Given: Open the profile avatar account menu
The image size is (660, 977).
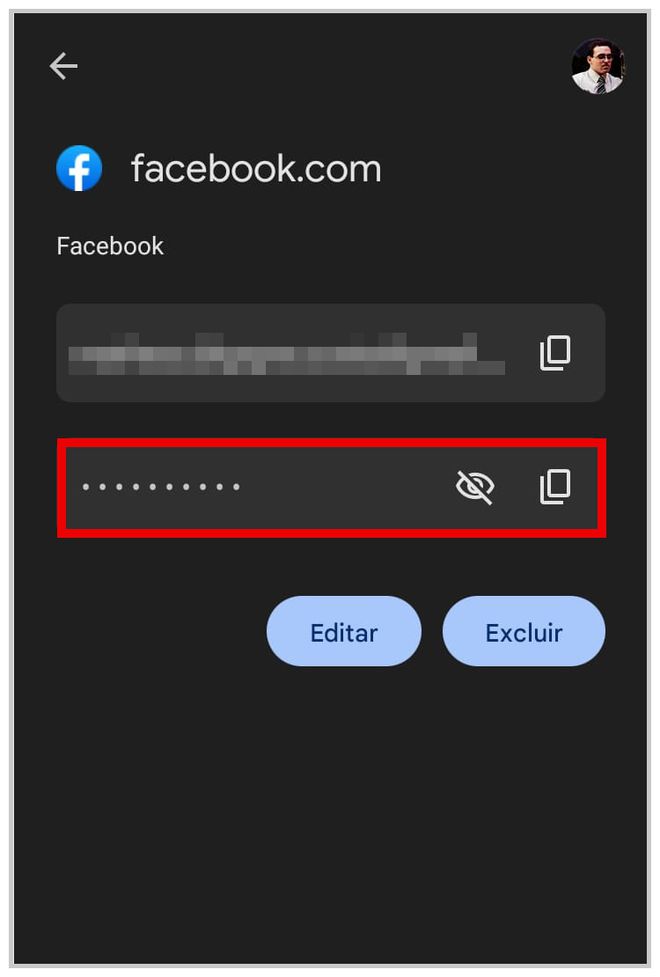Looking at the screenshot, I should [598, 66].
